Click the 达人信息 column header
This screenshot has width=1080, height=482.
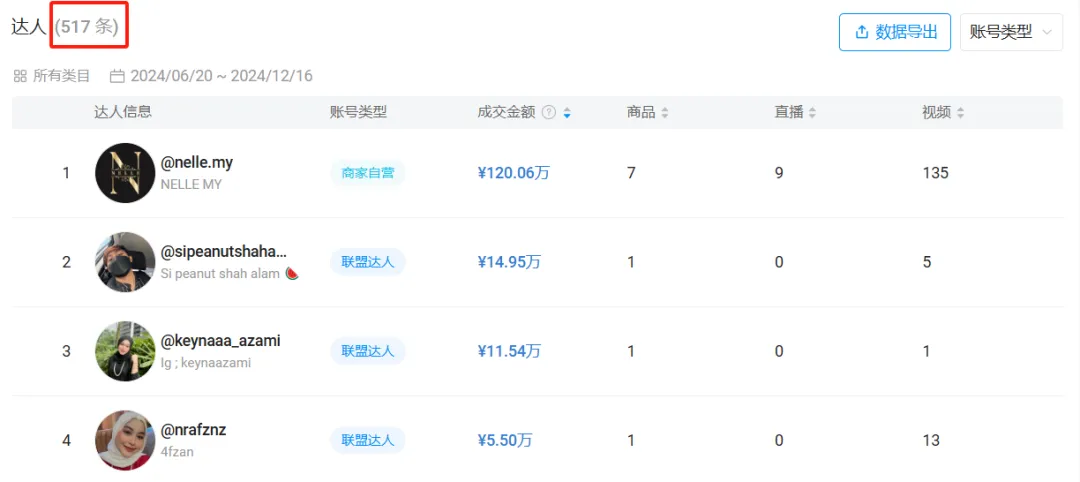(123, 112)
